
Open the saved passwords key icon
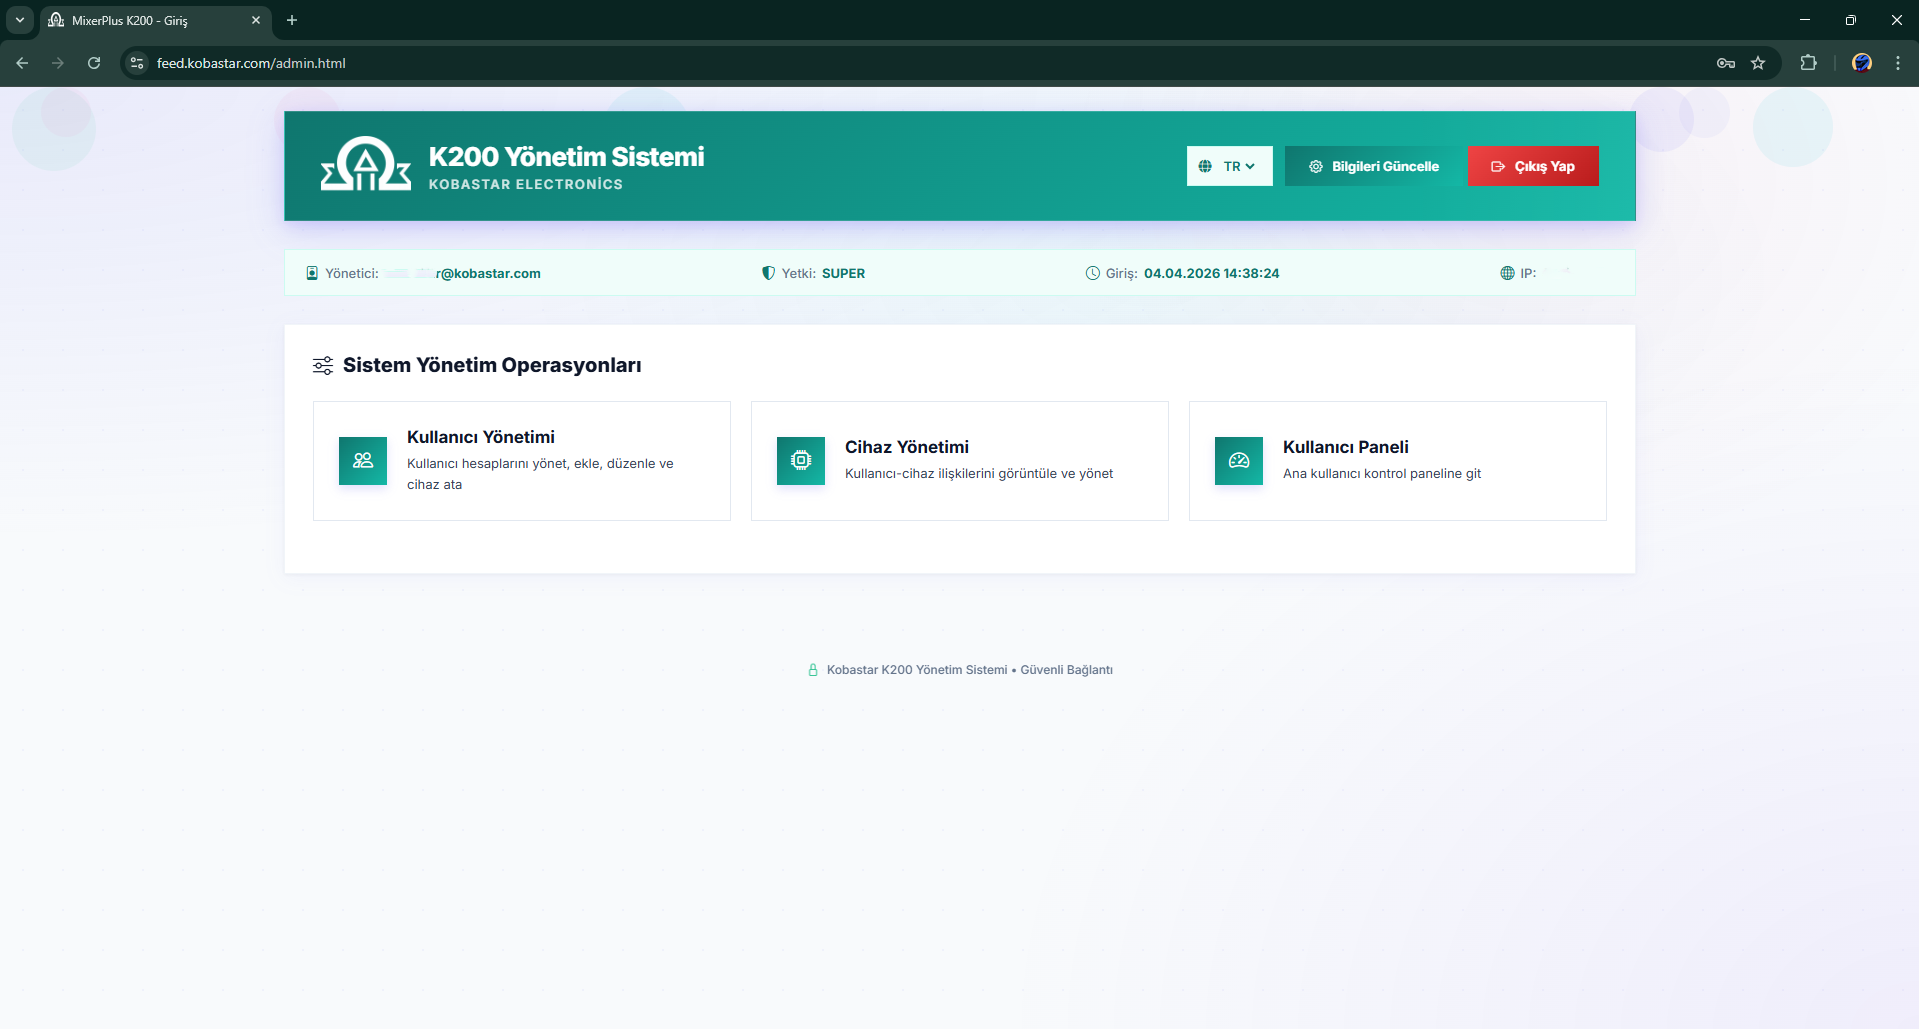(1726, 63)
